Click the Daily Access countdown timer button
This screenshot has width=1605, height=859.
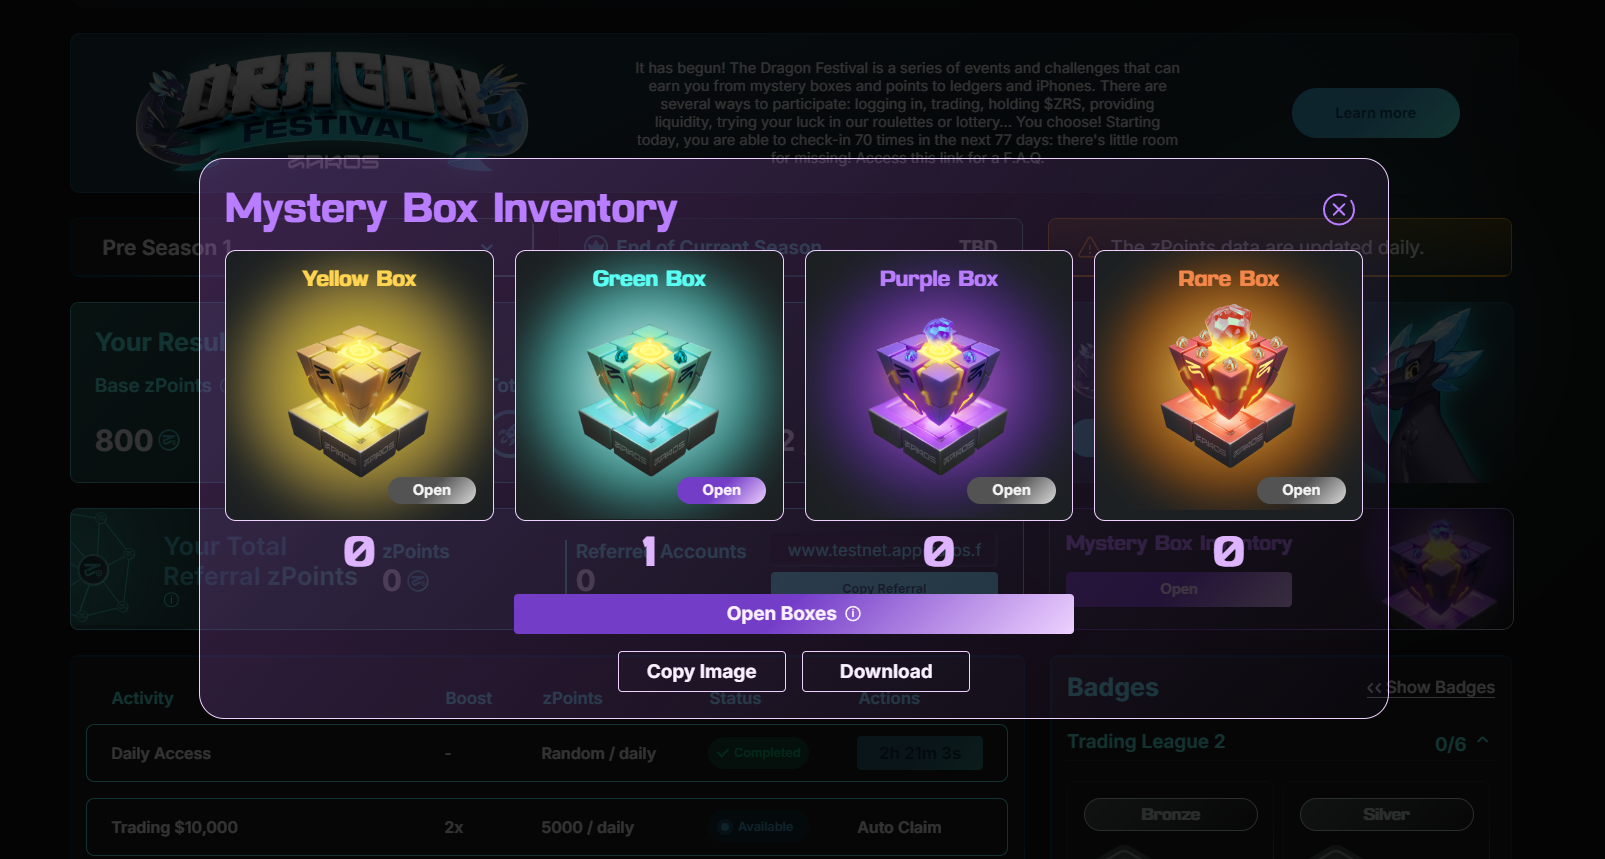click(920, 753)
